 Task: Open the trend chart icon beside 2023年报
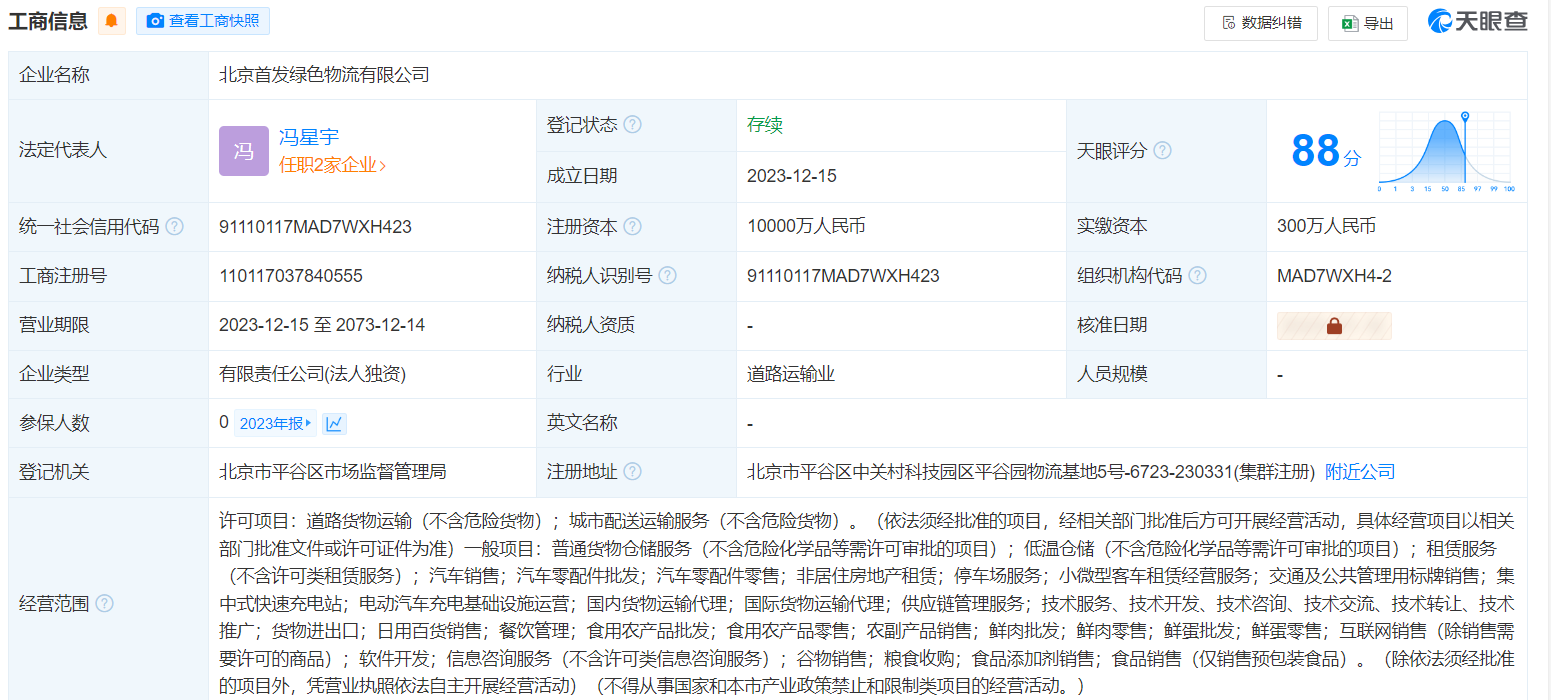point(335,424)
